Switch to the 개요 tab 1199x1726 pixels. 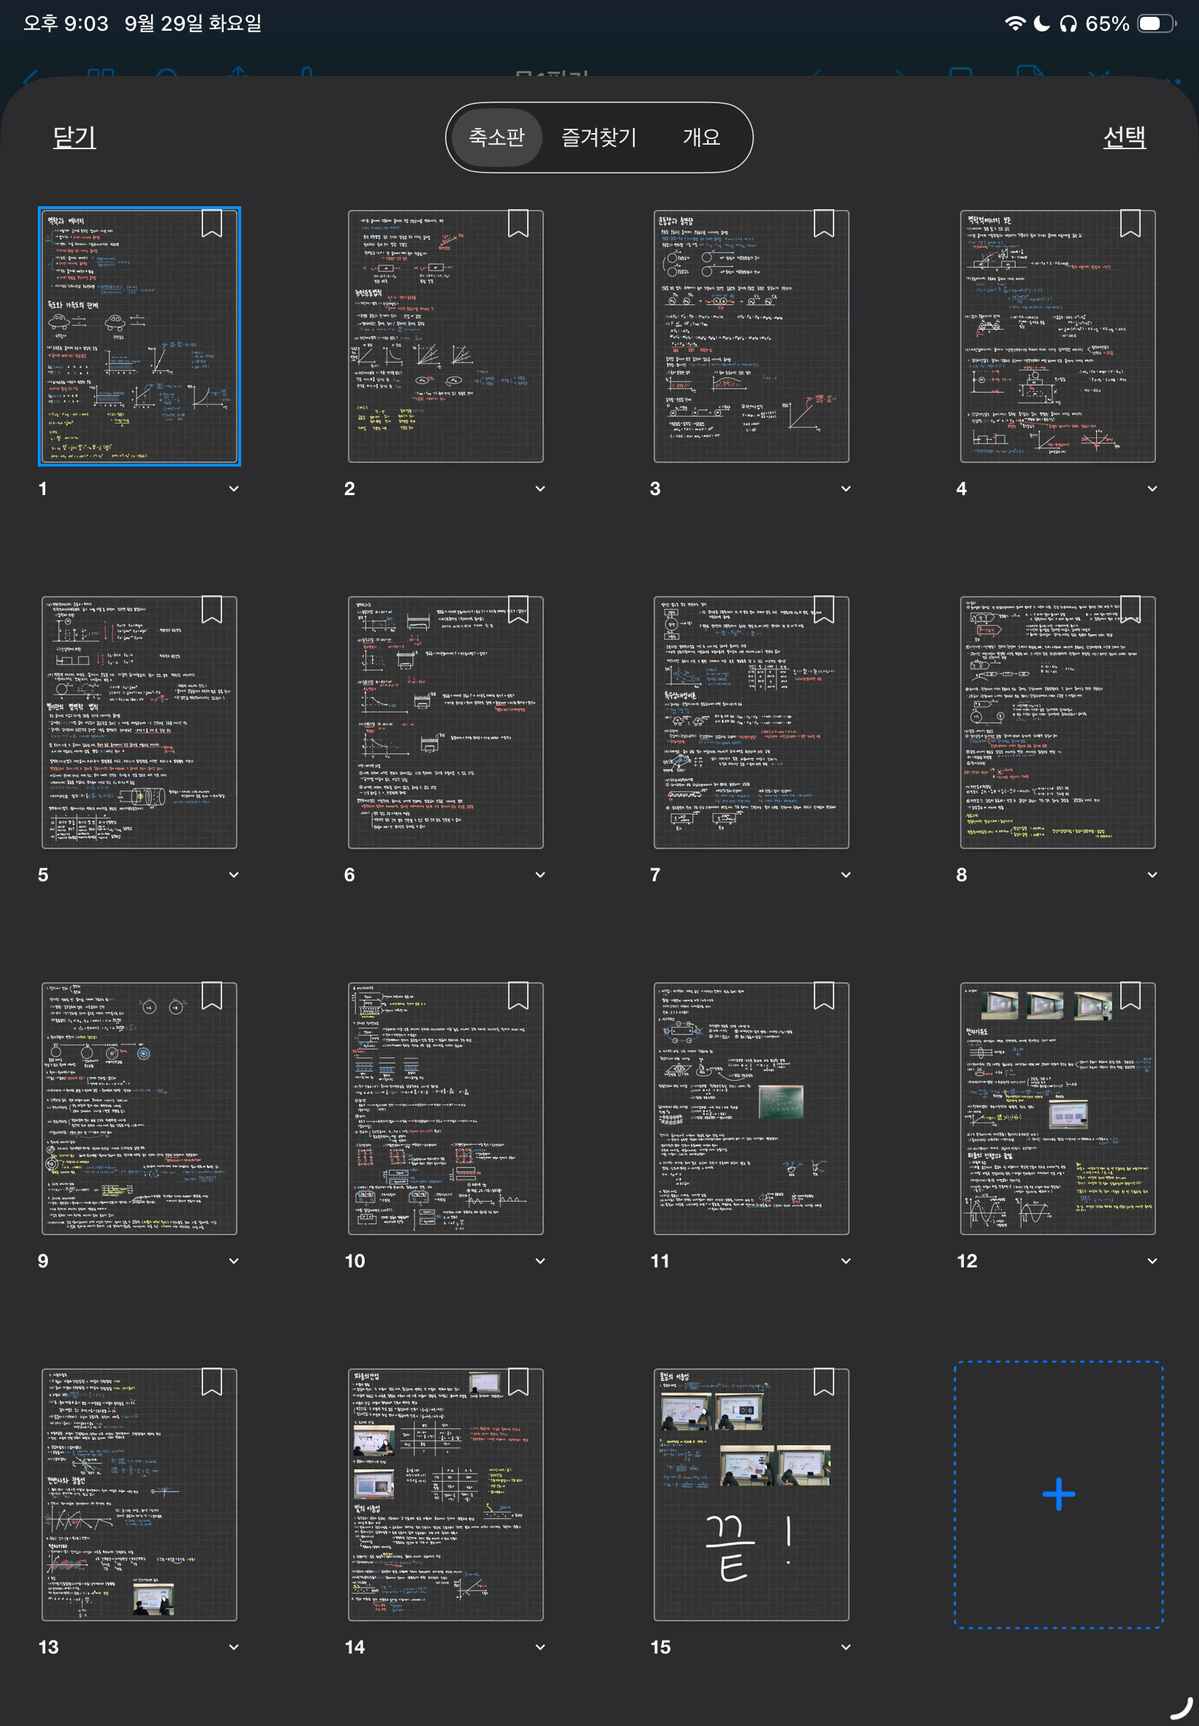[701, 137]
